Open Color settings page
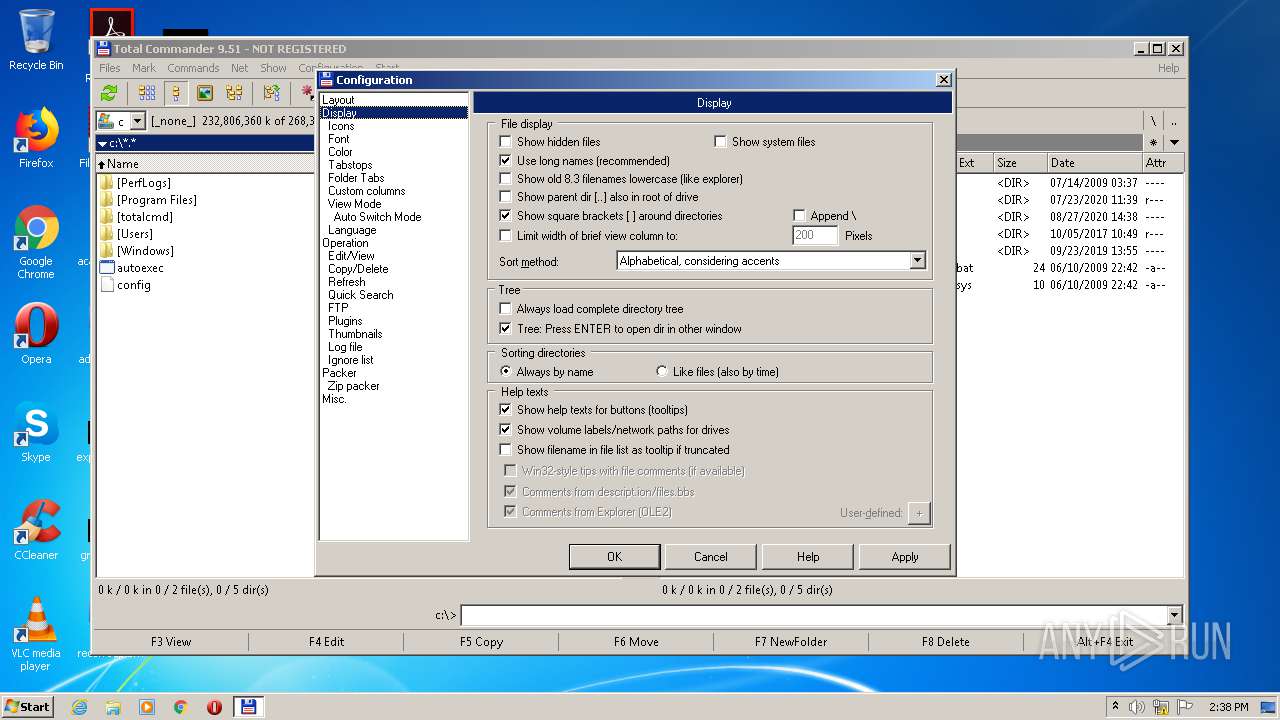The width and height of the screenshot is (1280, 720). click(340, 152)
